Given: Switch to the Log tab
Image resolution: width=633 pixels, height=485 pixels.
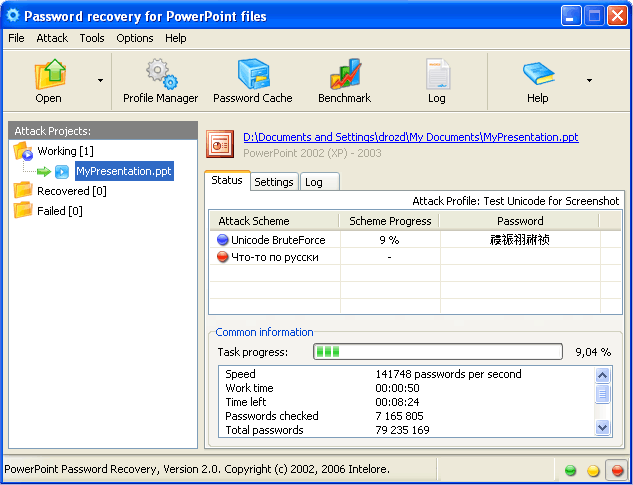Looking at the screenshot, I should pos(320,182).
